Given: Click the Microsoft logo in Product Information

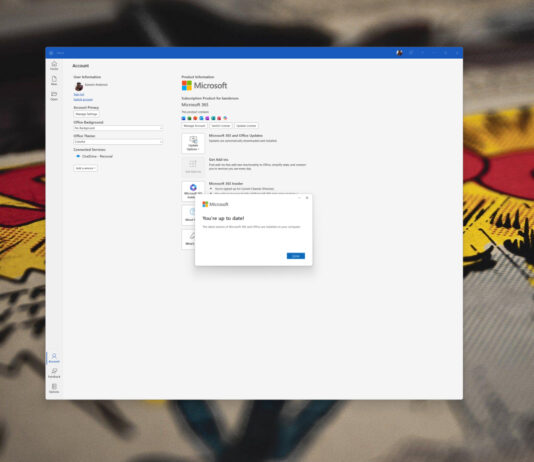Looking at the screenshot, I should point(204,85).
